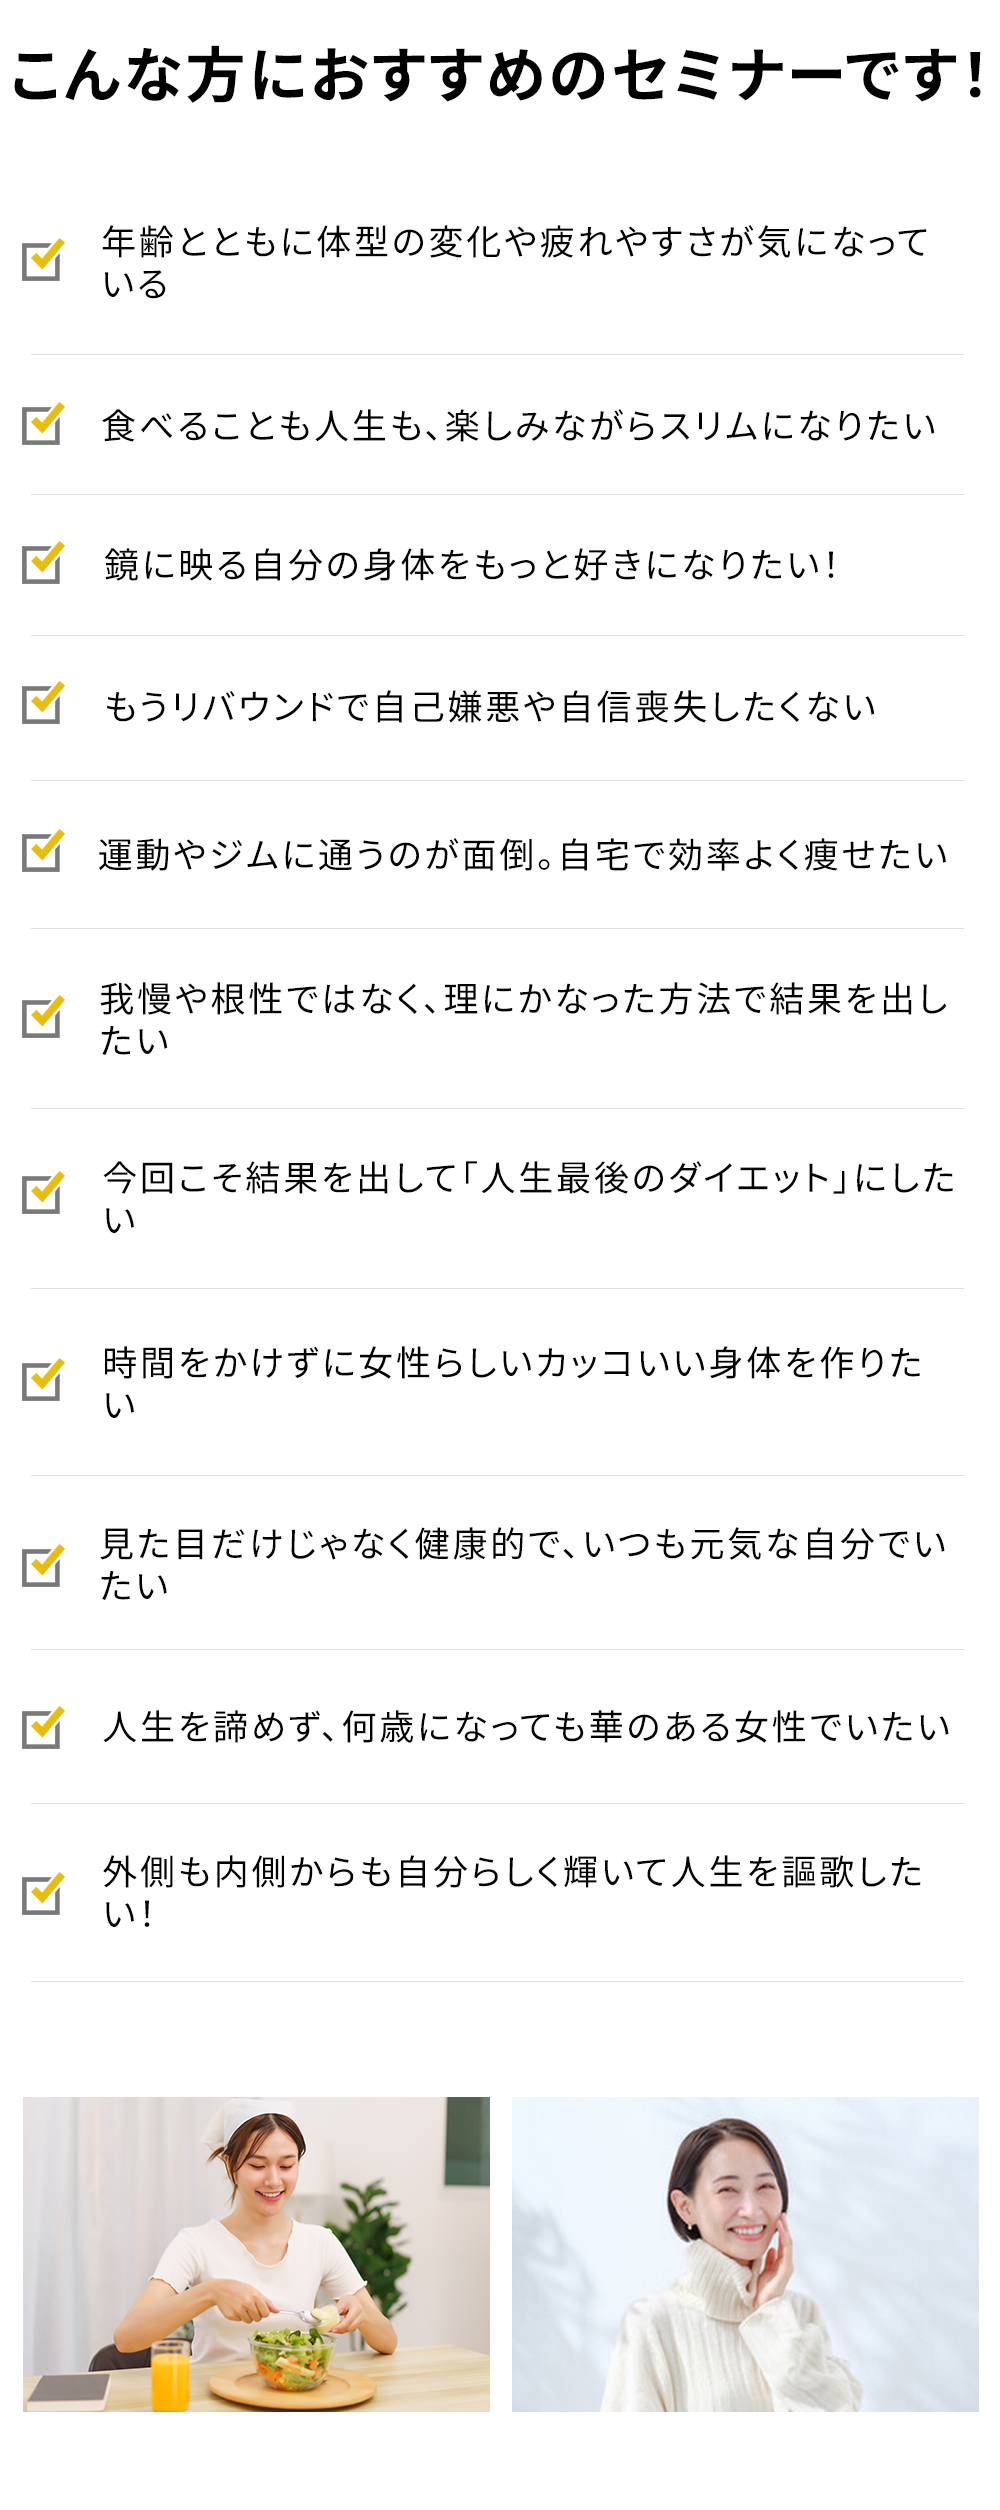
Task: Click the heading こんな方におすすめのセミナーです!
Action: 499,76
